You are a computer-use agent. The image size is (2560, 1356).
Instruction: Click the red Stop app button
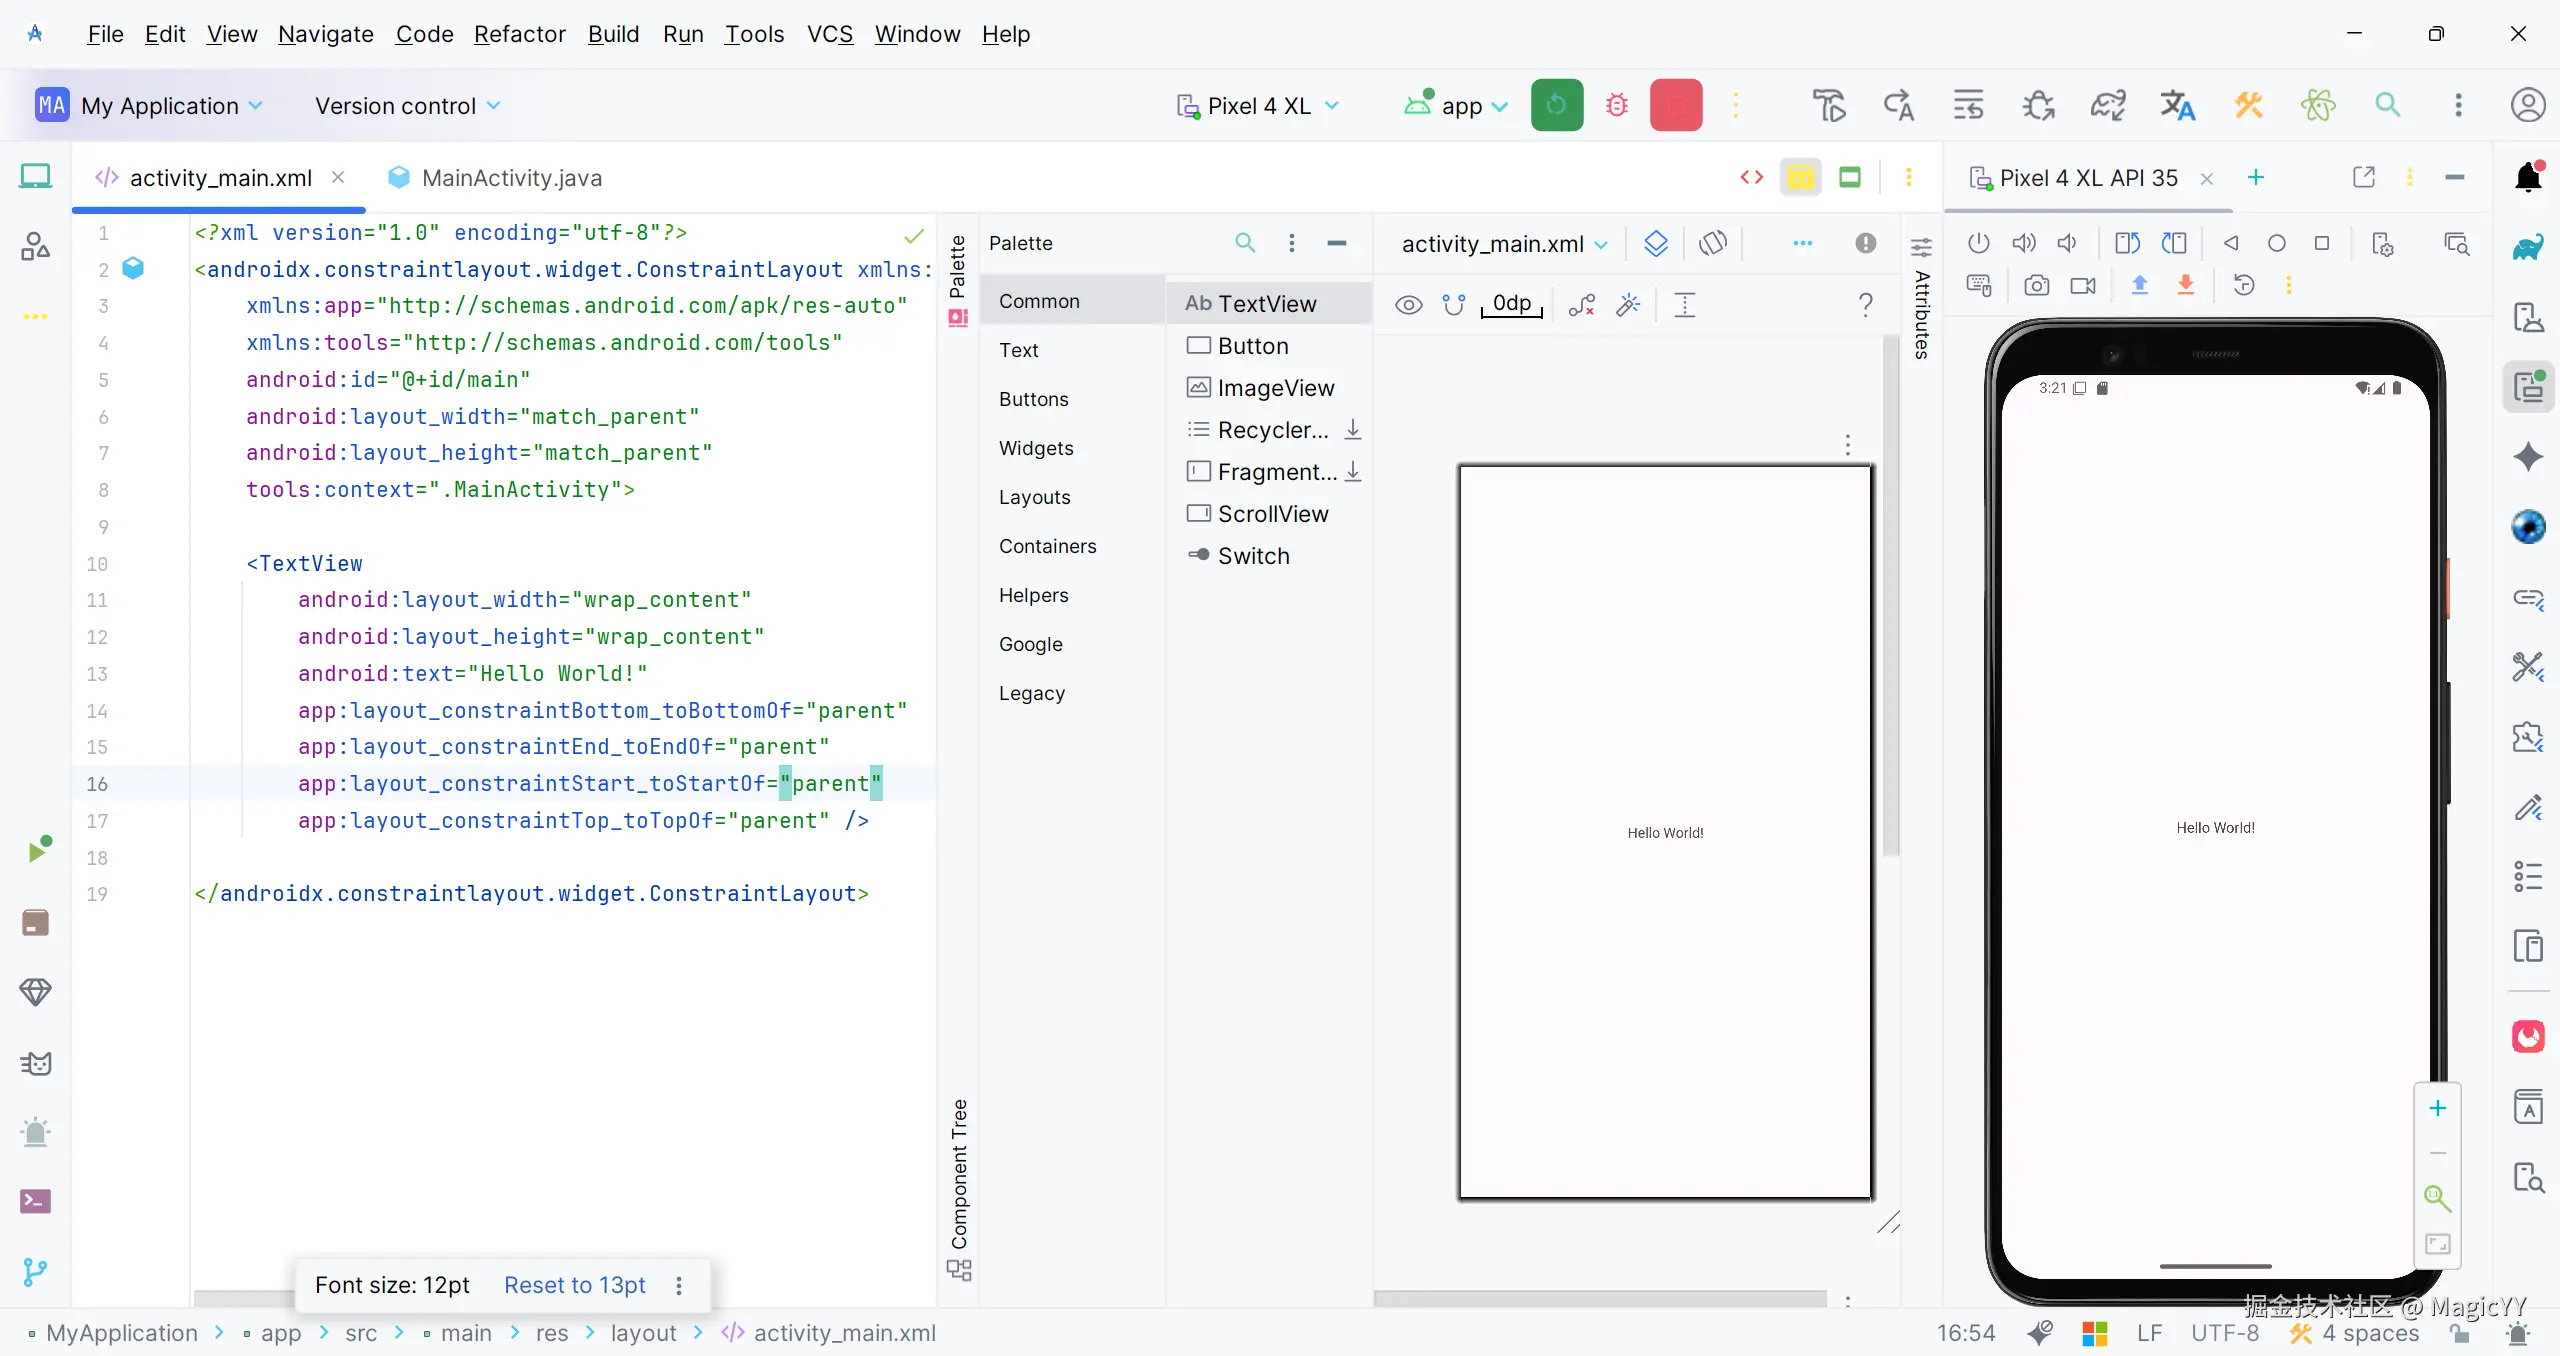coord(1676,105)
